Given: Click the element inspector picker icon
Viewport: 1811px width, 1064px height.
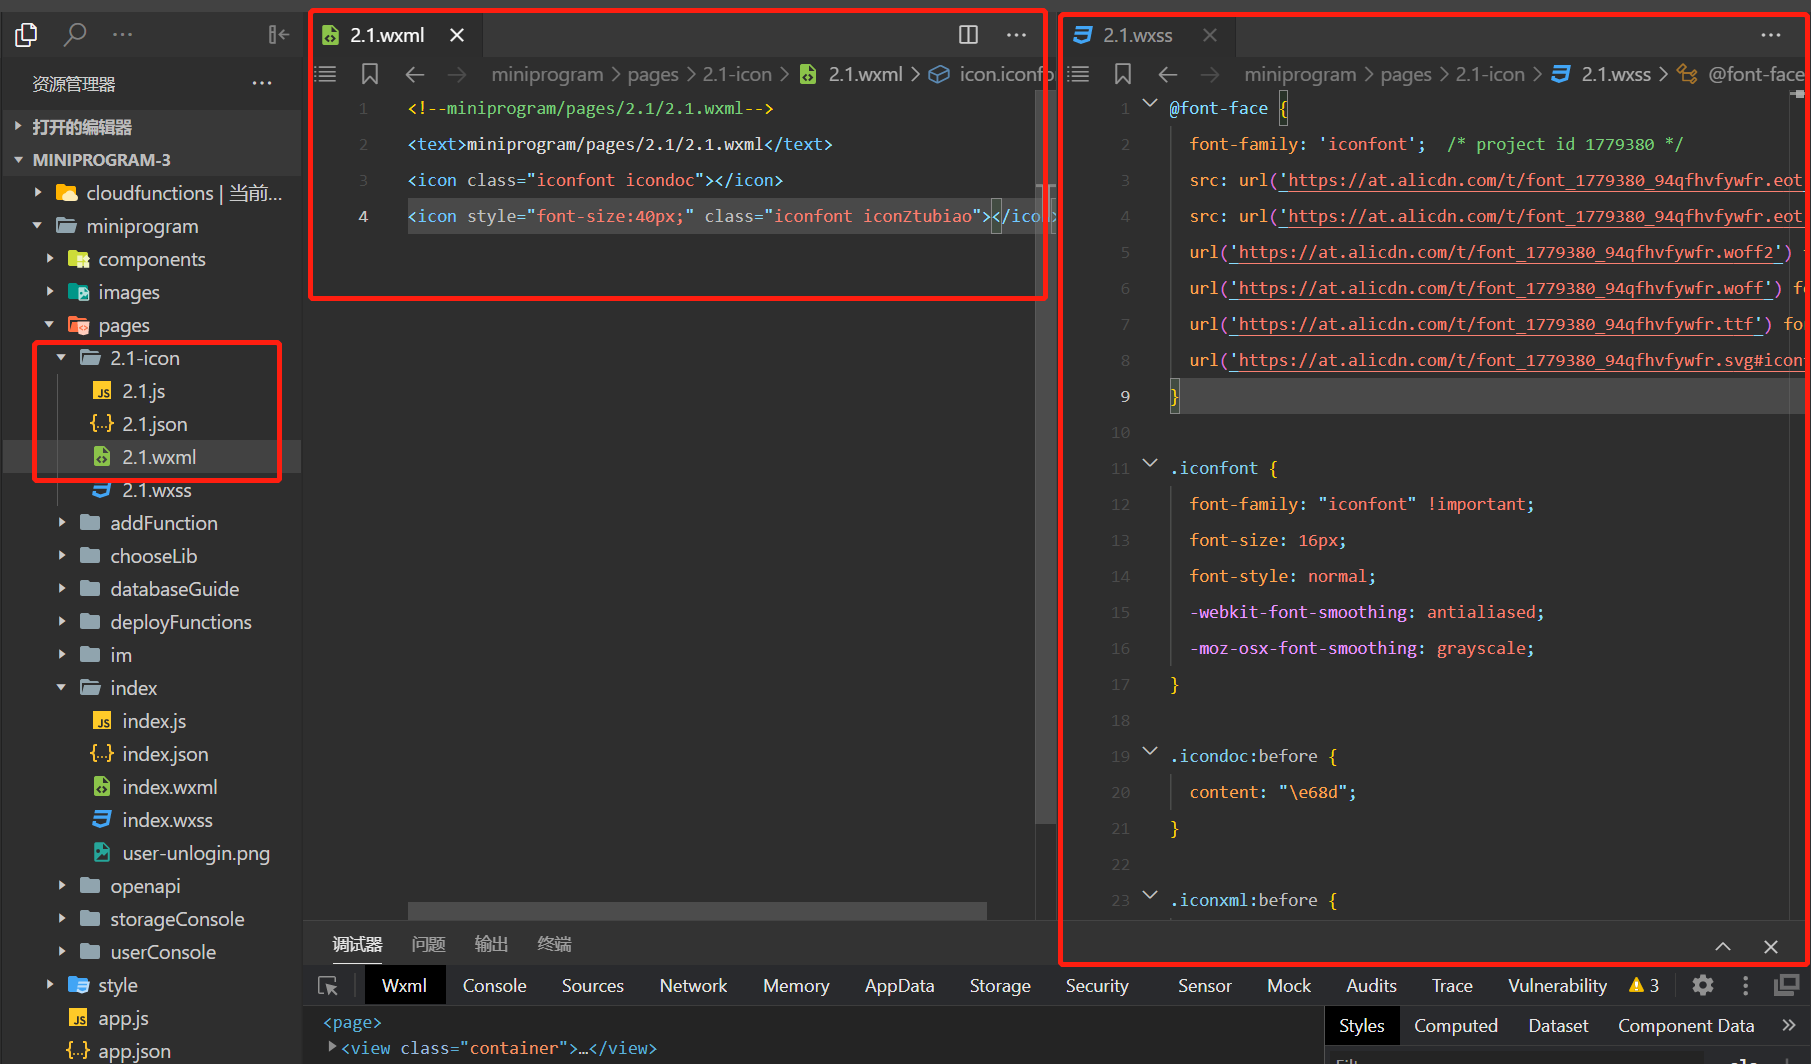Looking at the screenshot, I should tap(328, 986).
